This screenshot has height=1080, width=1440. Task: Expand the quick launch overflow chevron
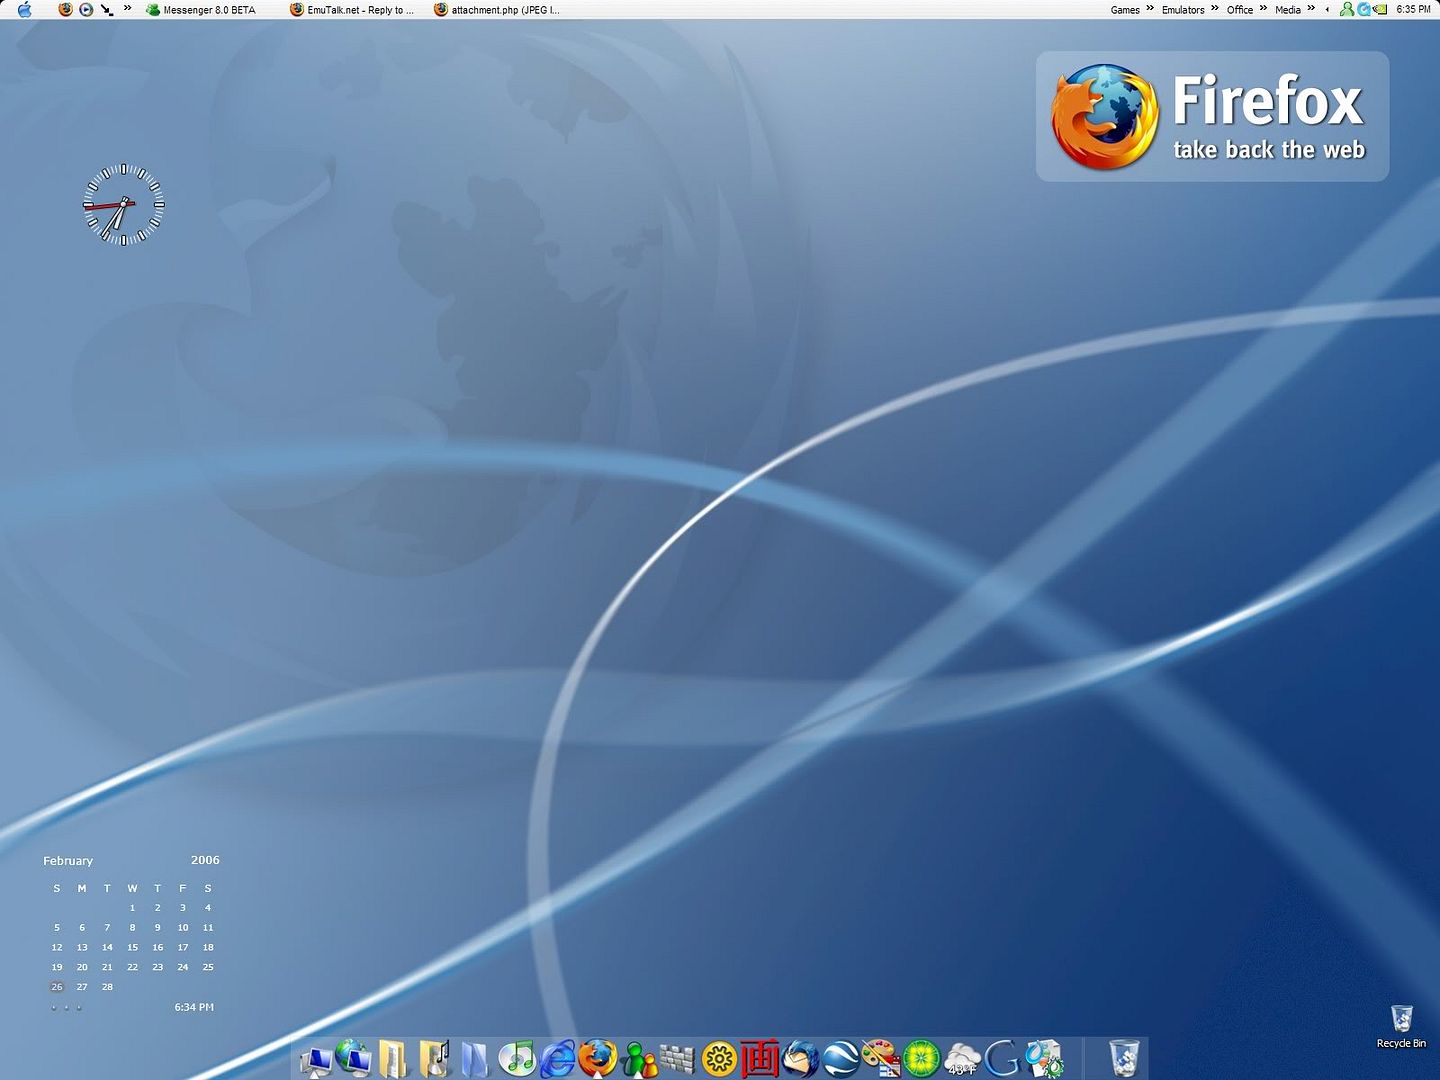[x=127, y=8]
